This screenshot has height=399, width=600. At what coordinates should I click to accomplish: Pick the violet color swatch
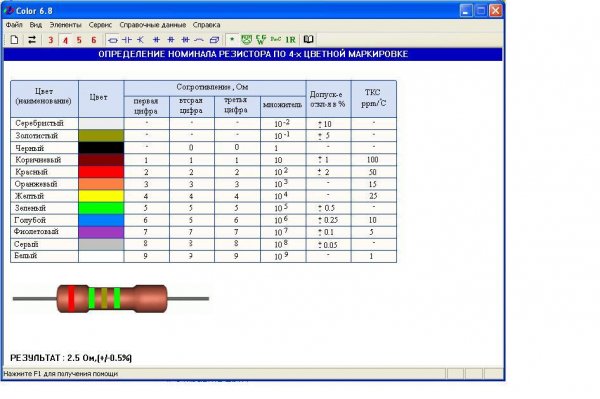101,232
